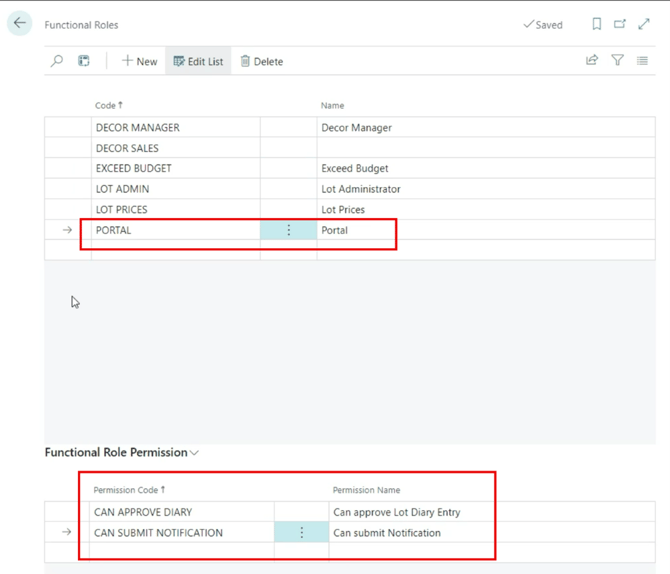Open the PORTAL row three-dot menu

point(288,230)
